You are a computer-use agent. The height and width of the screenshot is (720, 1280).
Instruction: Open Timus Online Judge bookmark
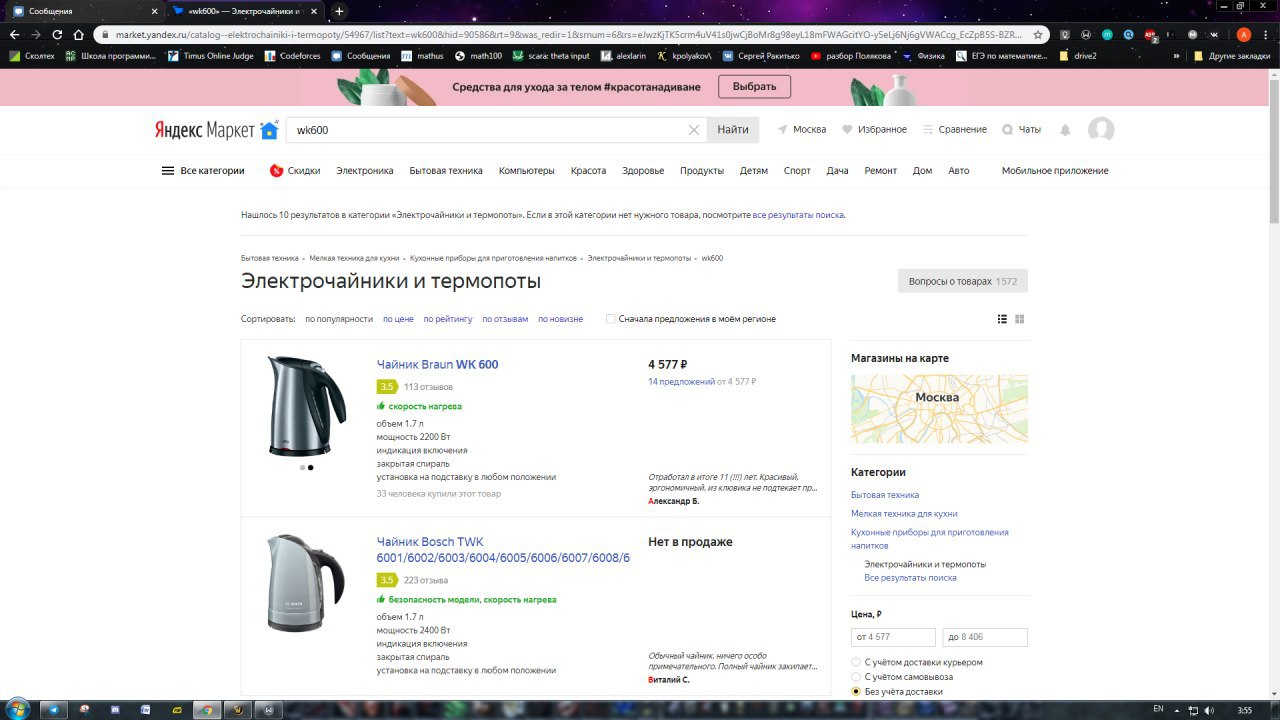click(x=211, y=56)
